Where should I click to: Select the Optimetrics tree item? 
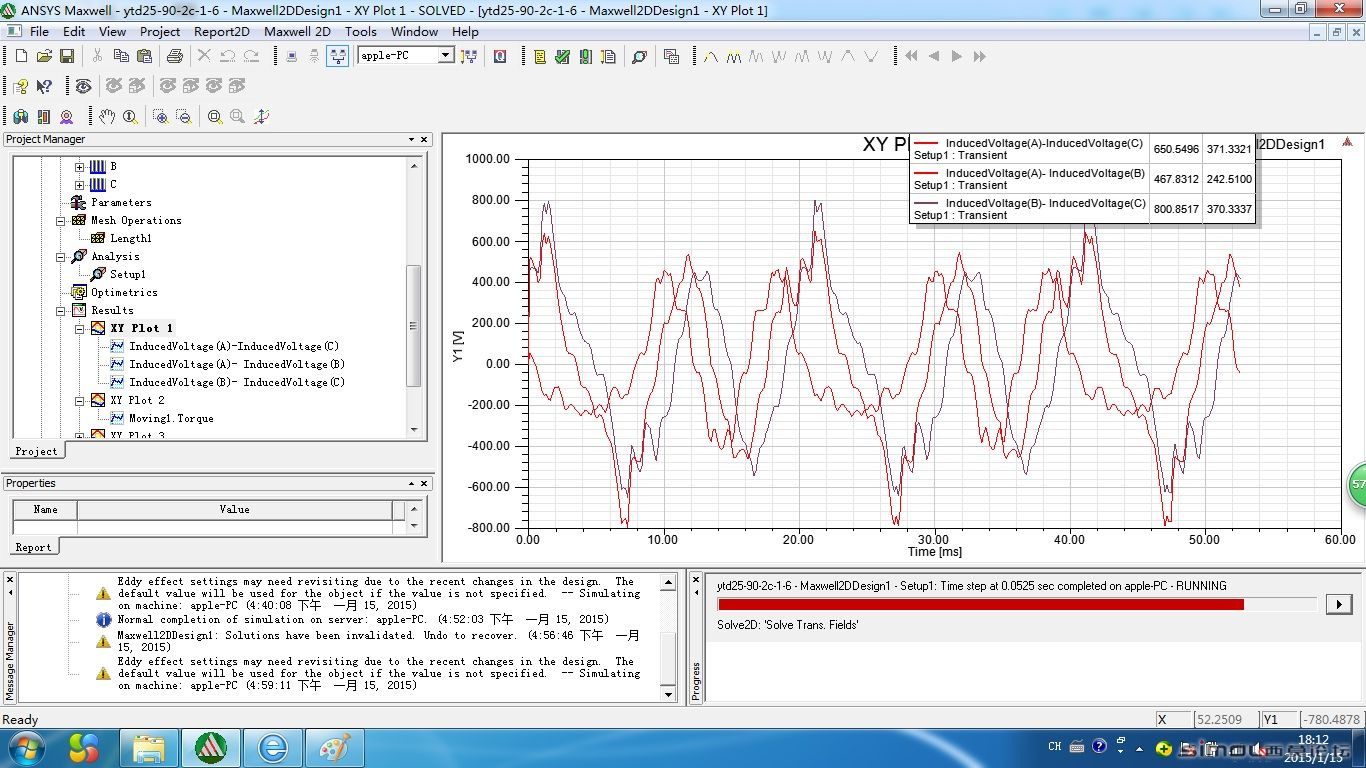124,292
